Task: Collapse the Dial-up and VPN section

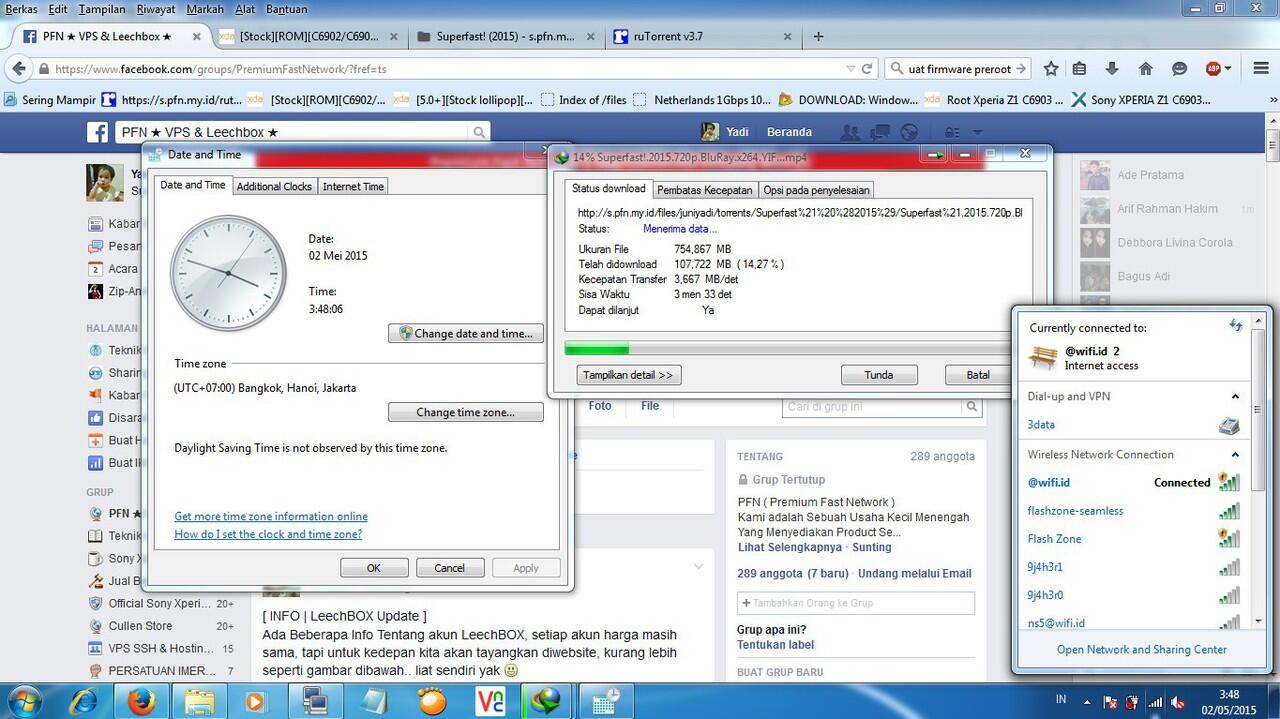Action: pyautogui.click(x=1235, y=397)
